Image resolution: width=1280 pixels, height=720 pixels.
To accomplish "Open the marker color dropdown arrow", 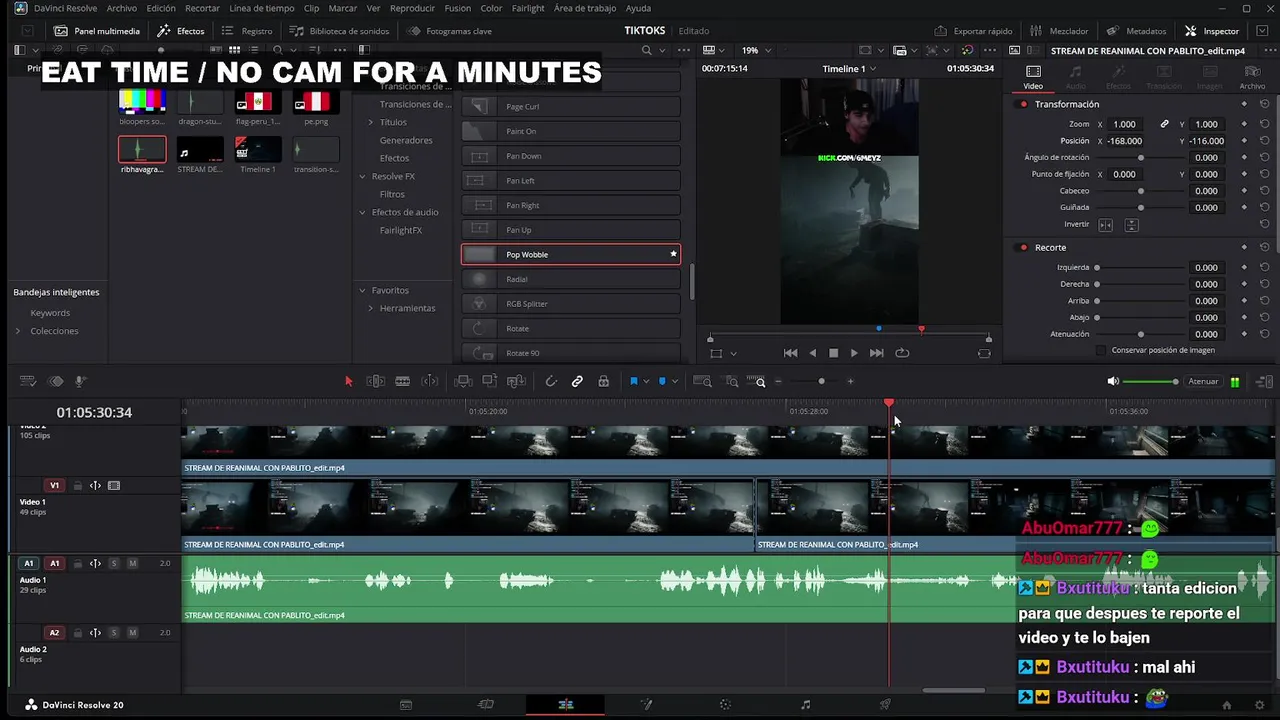I will 675,381.
